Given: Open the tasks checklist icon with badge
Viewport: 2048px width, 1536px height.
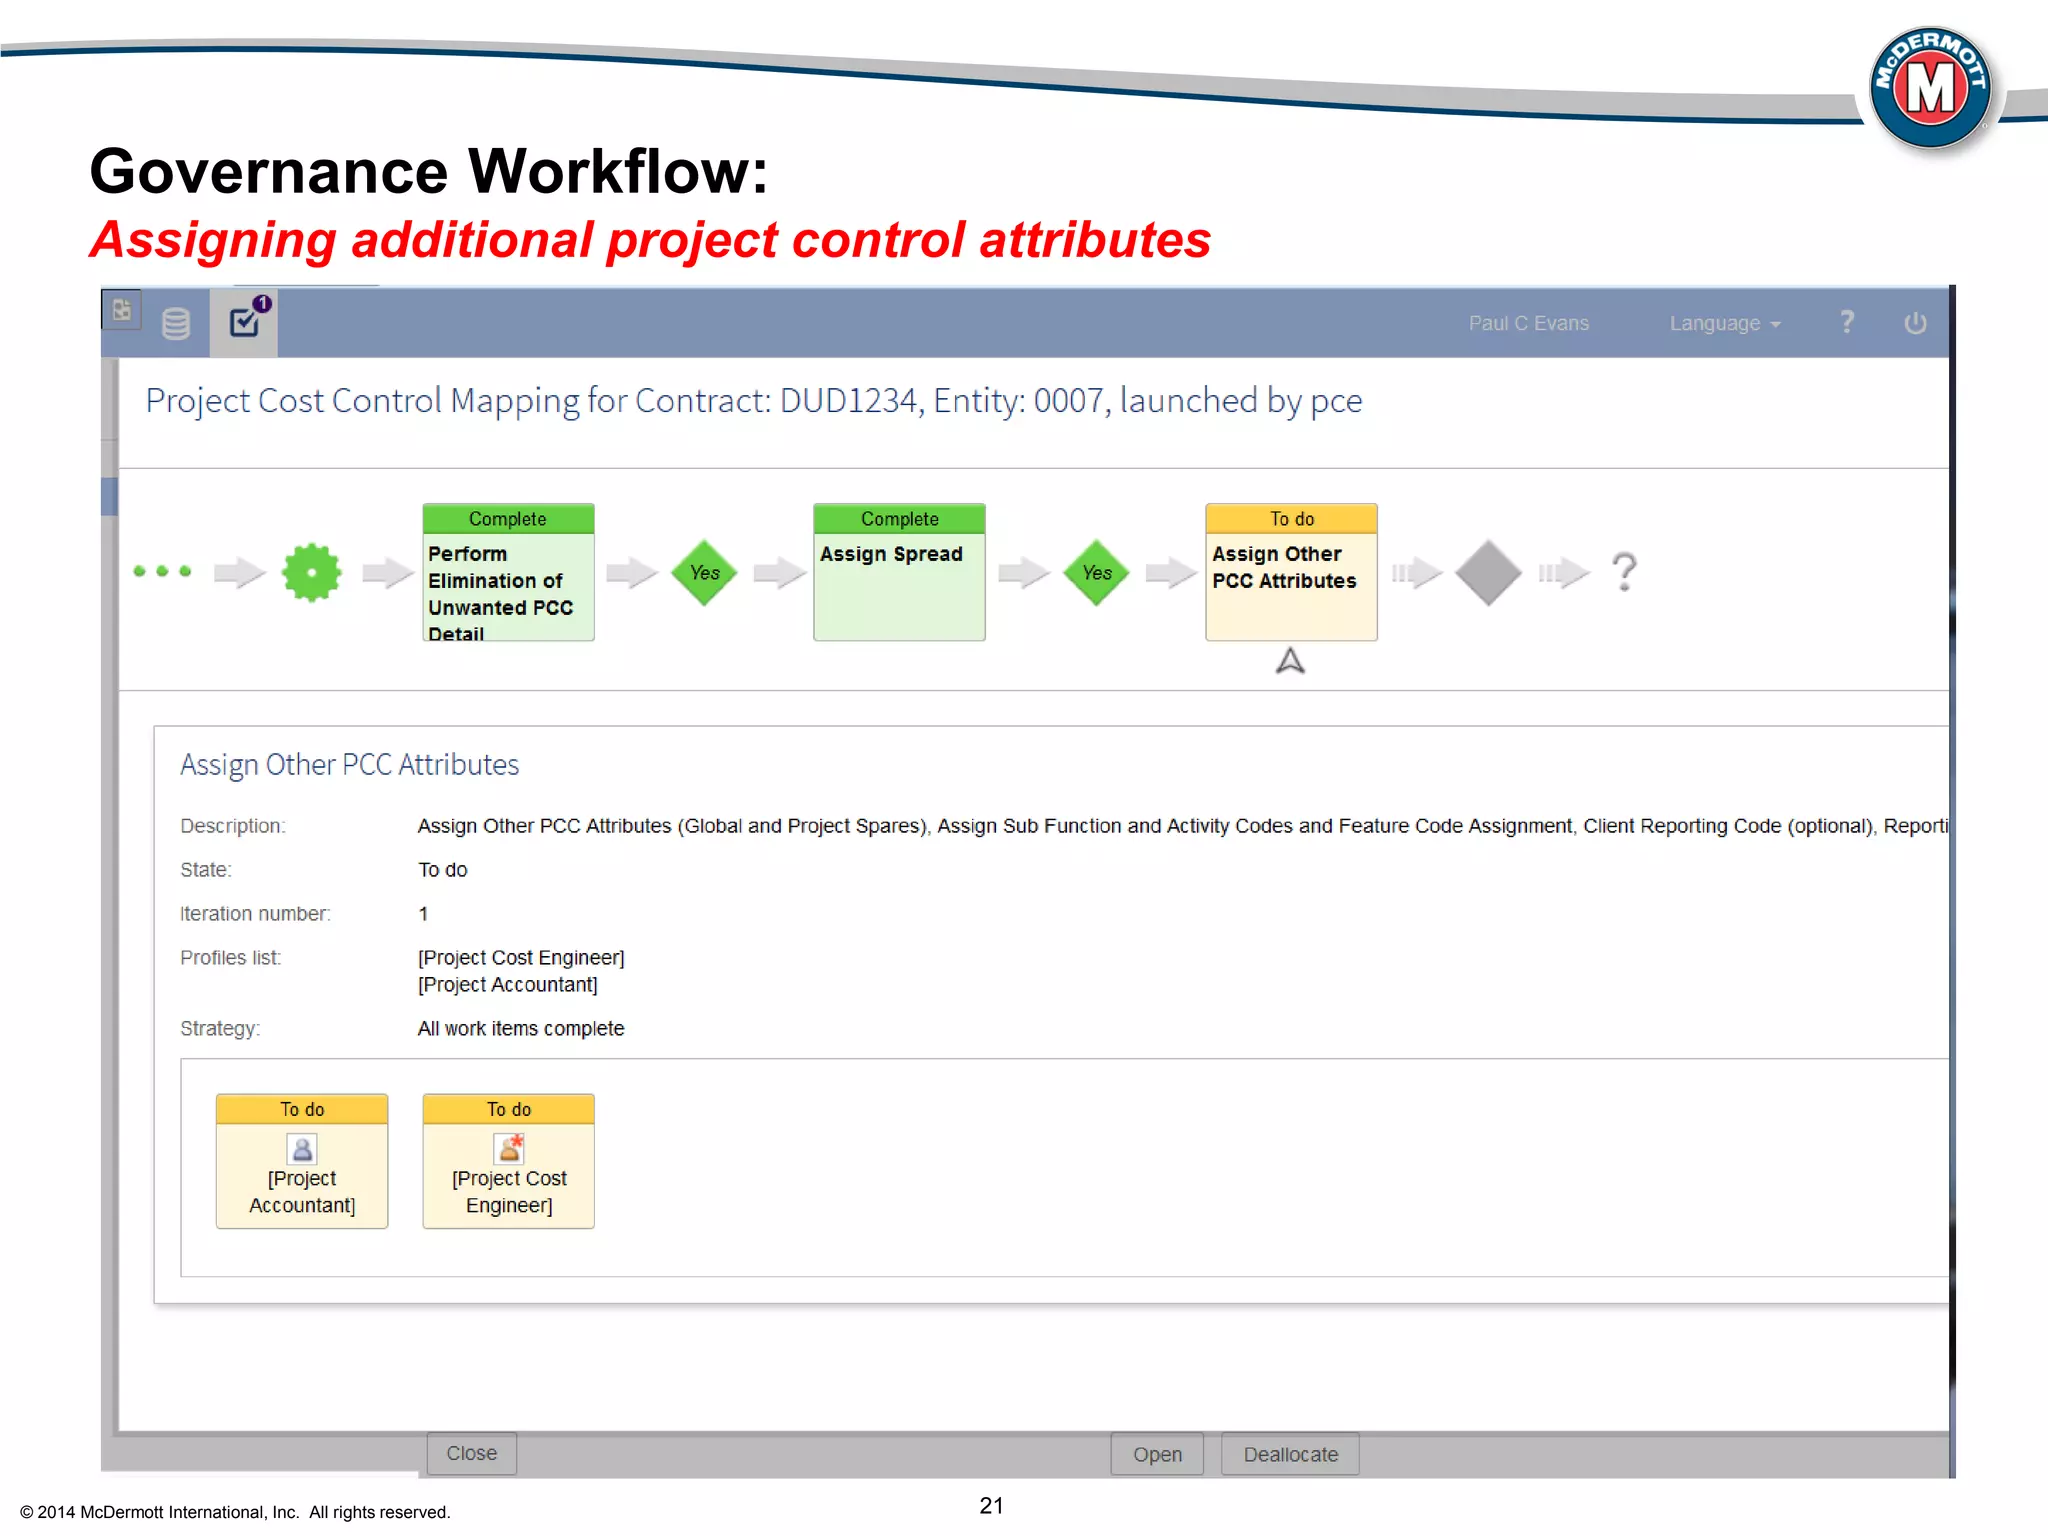Looking at the screenshot, I should (x=246, y=321).
